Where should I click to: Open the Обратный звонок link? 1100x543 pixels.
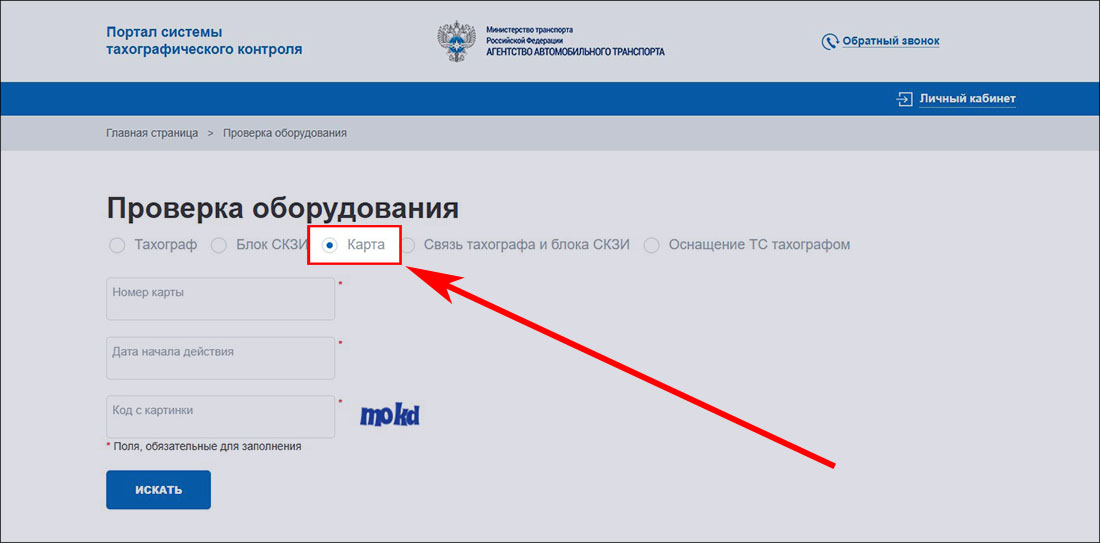891,41
